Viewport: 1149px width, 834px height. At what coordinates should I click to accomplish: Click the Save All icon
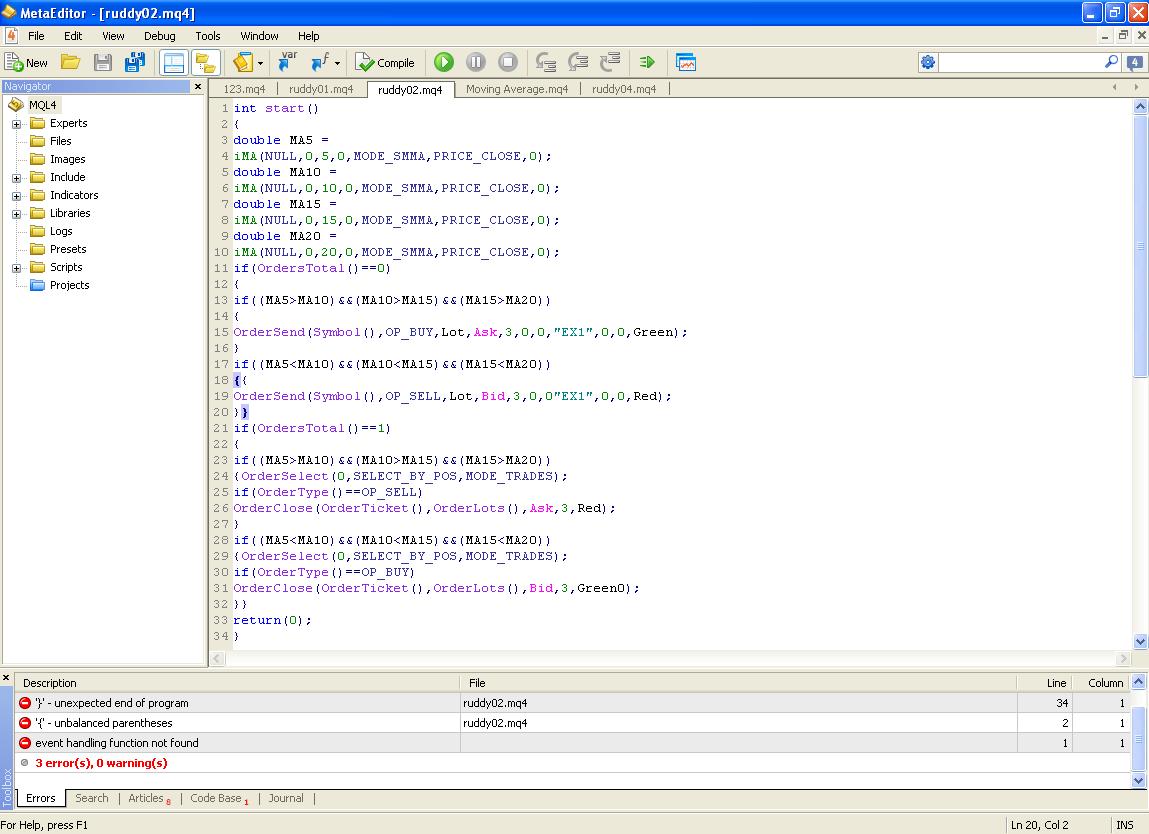[x=134, y=62]
